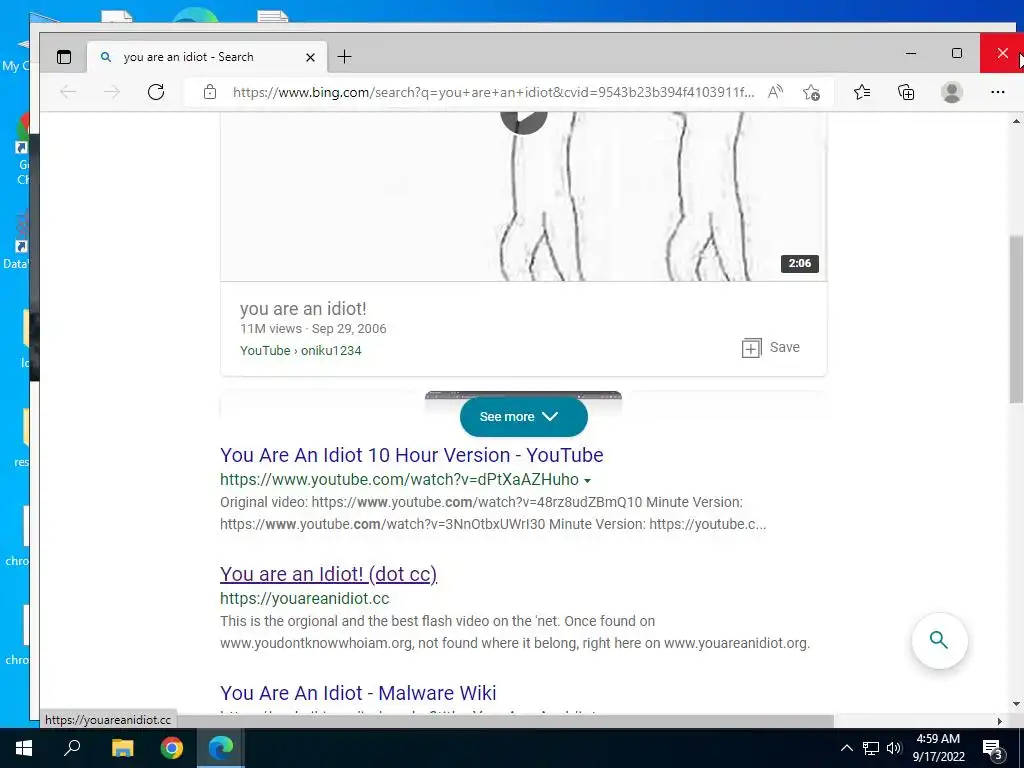Open the Favorites list icon
This screenshot has height=768, width=1024.
pyautogui.click(x=862, y=92)
